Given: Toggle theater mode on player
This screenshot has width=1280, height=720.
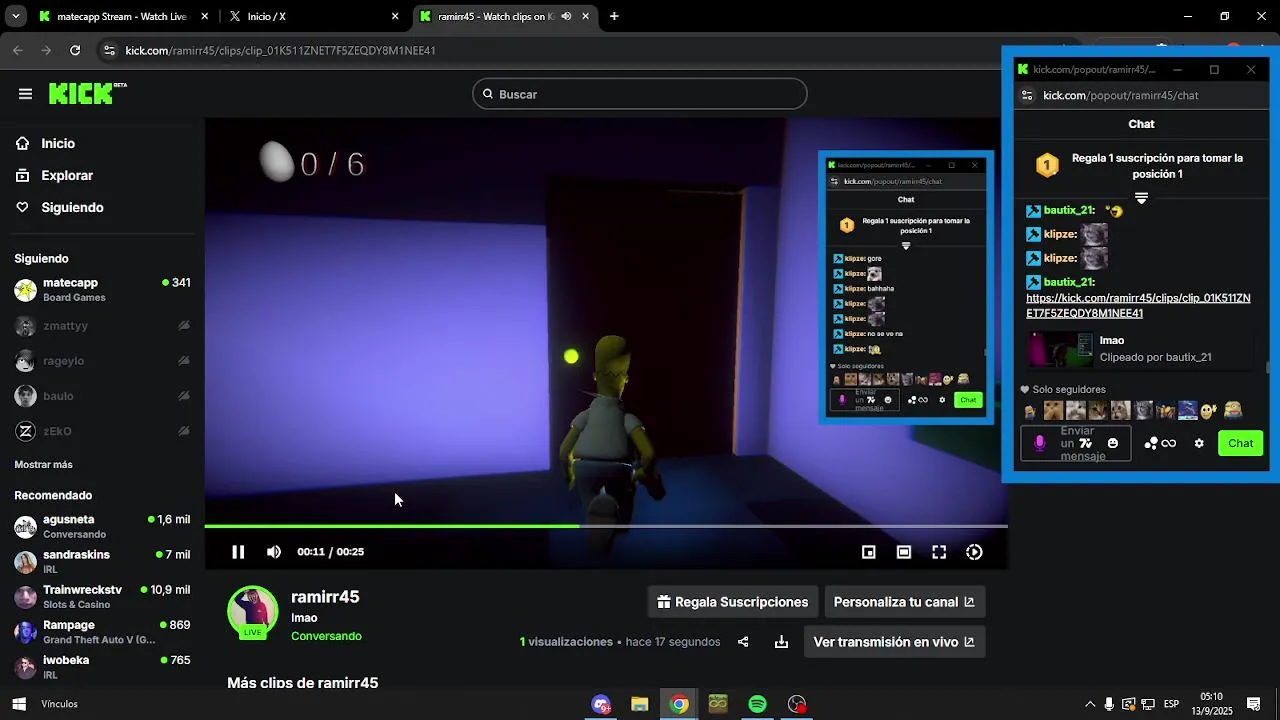Looking at the screenshot, I should point(904,552).
